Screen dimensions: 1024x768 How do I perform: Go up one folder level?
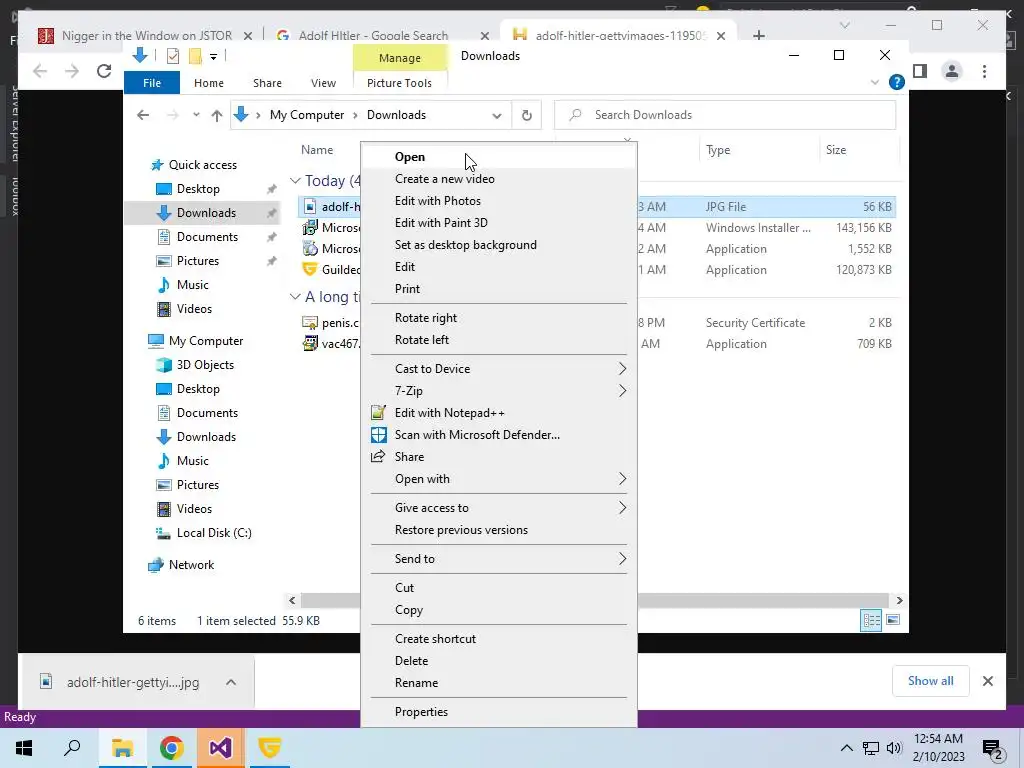[x=217, y=116]
